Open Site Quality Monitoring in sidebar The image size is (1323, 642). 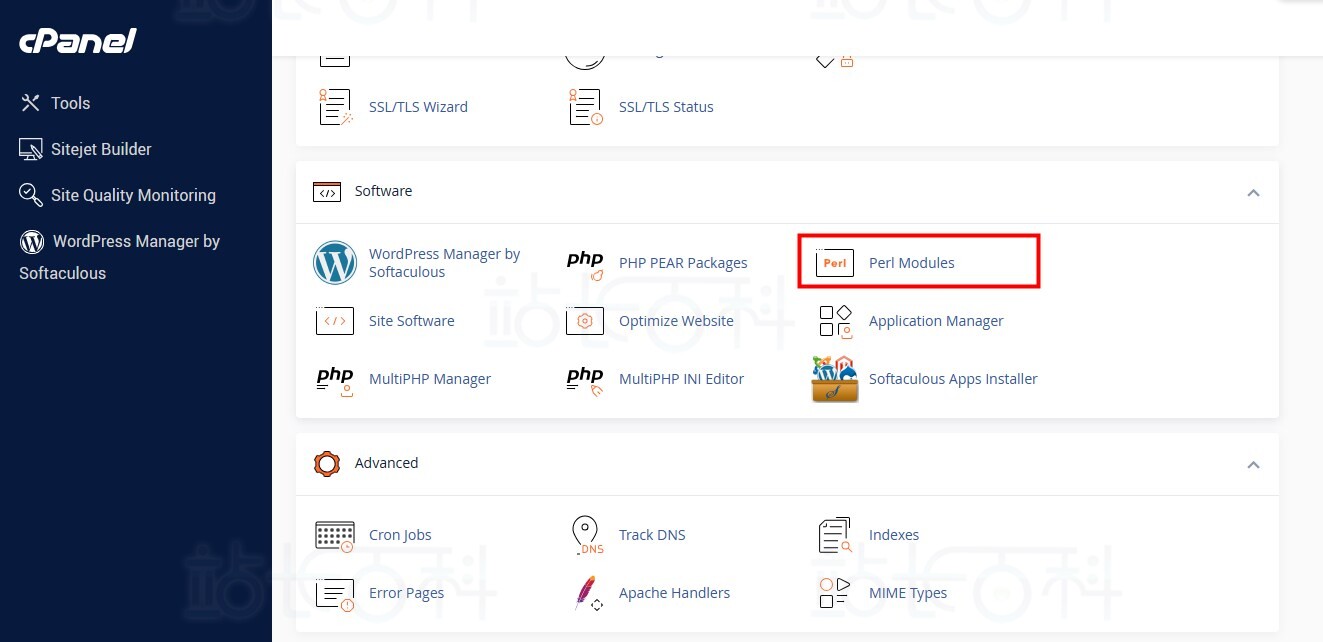click(x=133, y=195)
